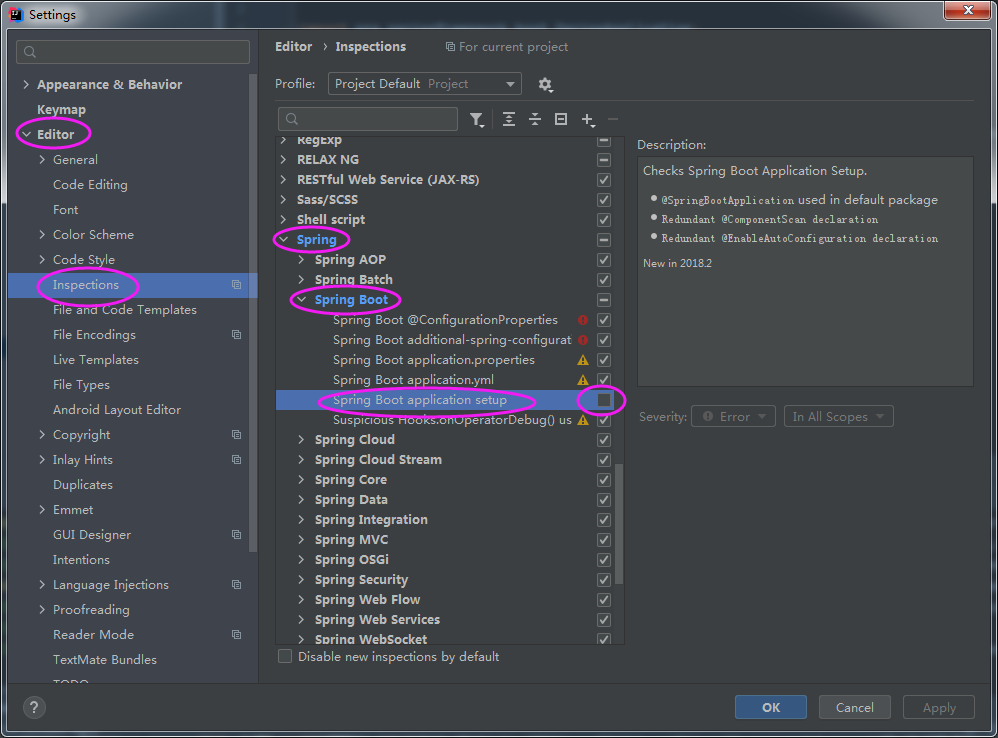998x738 pixels.
Task: Focus the settings search field
Action: [x=133, y=52]
